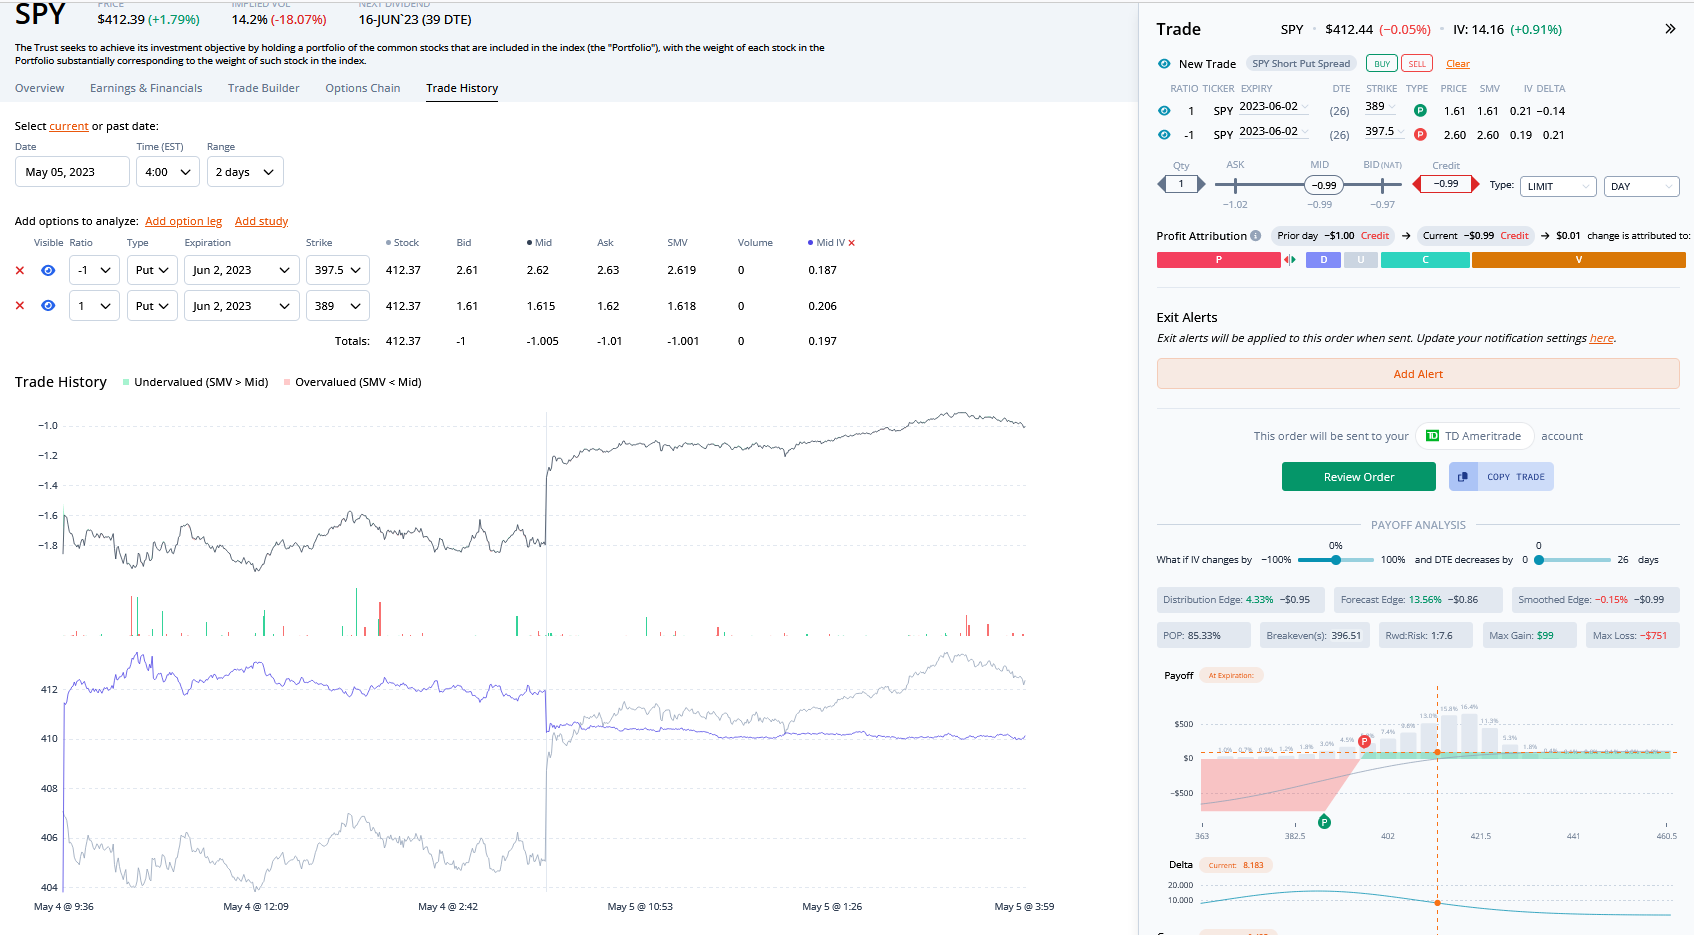Click the TD Ameritrade account selector
The height and width of the screenshot is (935, 1694).
coord(1474,436)
